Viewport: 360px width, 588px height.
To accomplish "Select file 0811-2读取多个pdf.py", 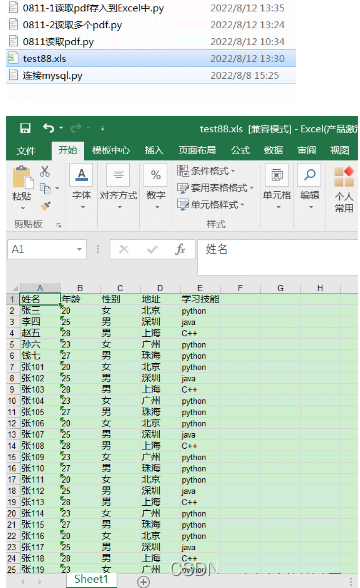I will click(151, 25).
